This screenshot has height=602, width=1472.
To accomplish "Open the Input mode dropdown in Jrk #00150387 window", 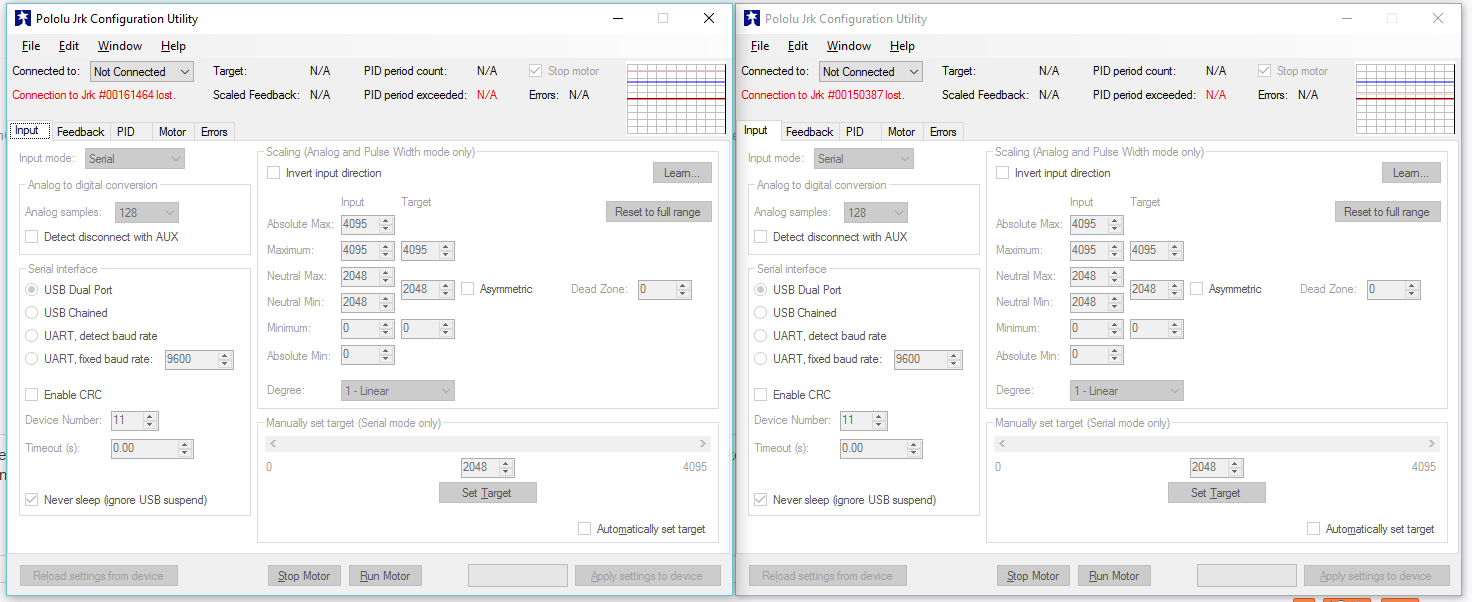I will coord(864,159).
